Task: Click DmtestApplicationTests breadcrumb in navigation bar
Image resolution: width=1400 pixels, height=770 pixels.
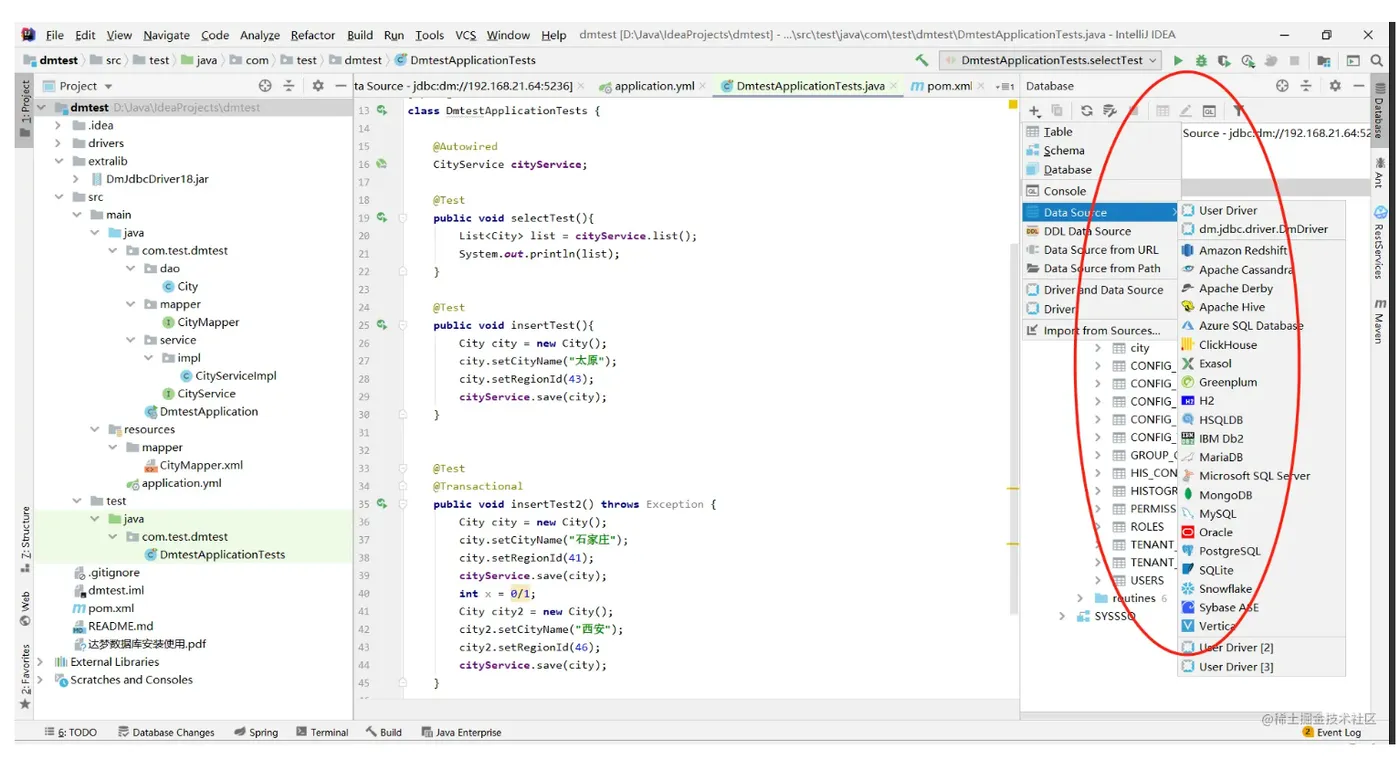Action: (x=466, y=60)
